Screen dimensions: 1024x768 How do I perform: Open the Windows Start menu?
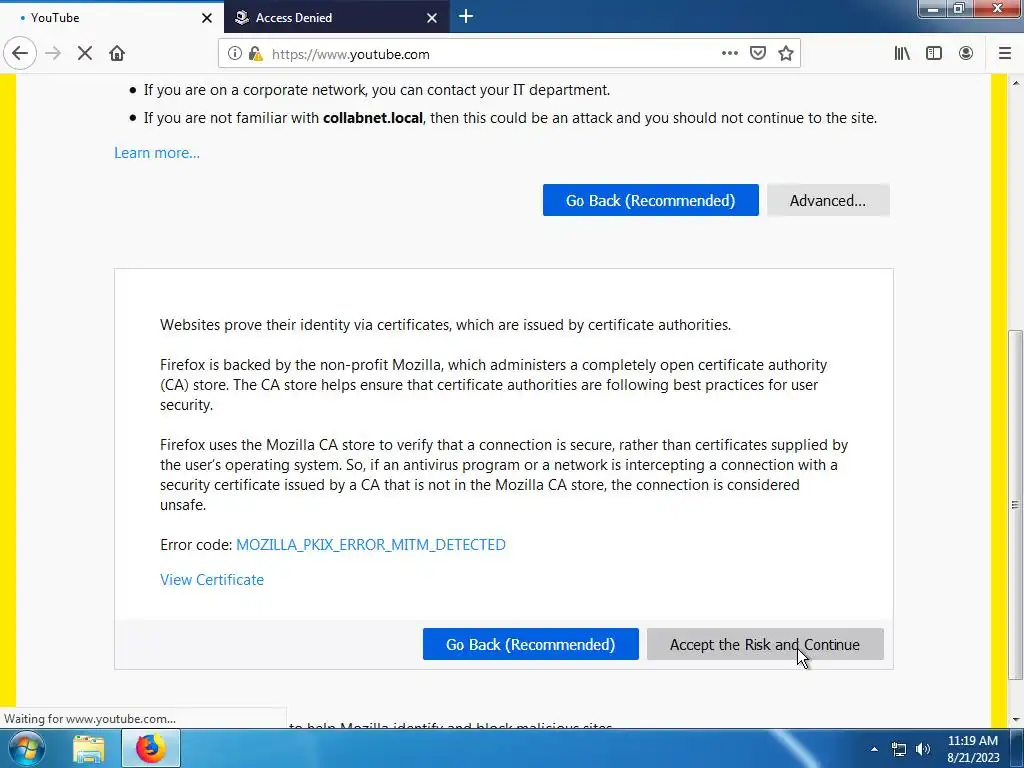click(x=25, y=749)
